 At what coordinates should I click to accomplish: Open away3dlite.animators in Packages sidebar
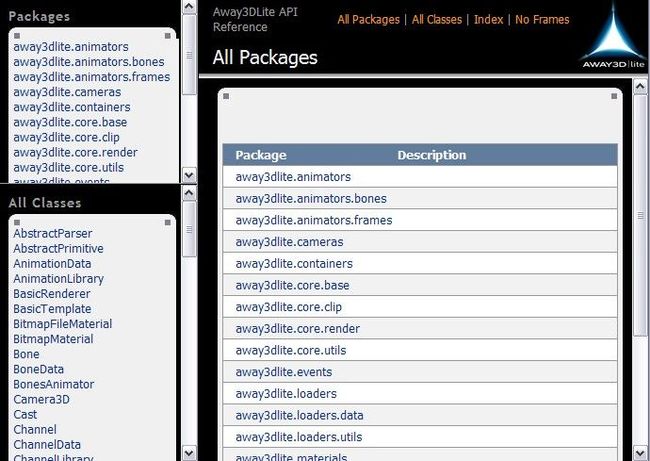tap(71, 47)
